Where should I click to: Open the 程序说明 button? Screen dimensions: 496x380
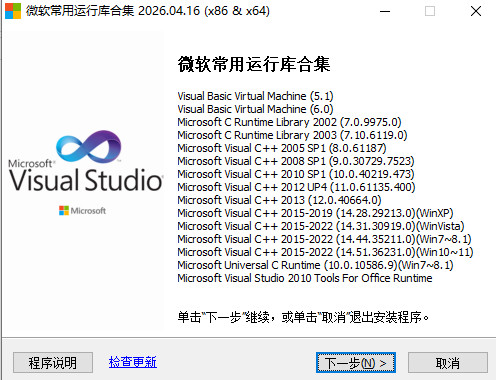[53, 363]
